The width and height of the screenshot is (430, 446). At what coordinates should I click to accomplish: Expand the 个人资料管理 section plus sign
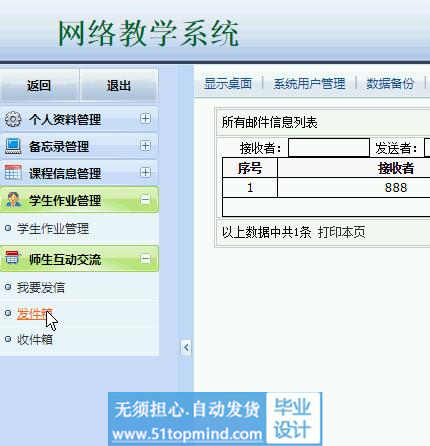coord(145,118)
